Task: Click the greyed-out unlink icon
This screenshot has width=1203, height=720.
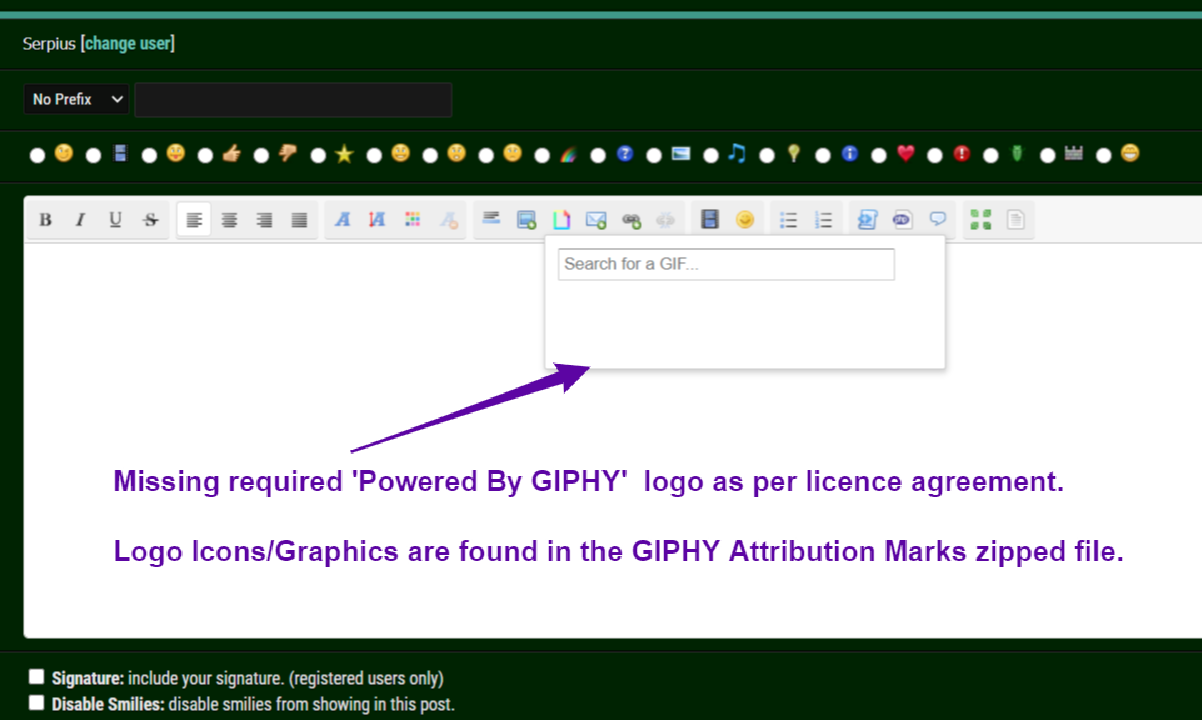Action: point(666,220)
